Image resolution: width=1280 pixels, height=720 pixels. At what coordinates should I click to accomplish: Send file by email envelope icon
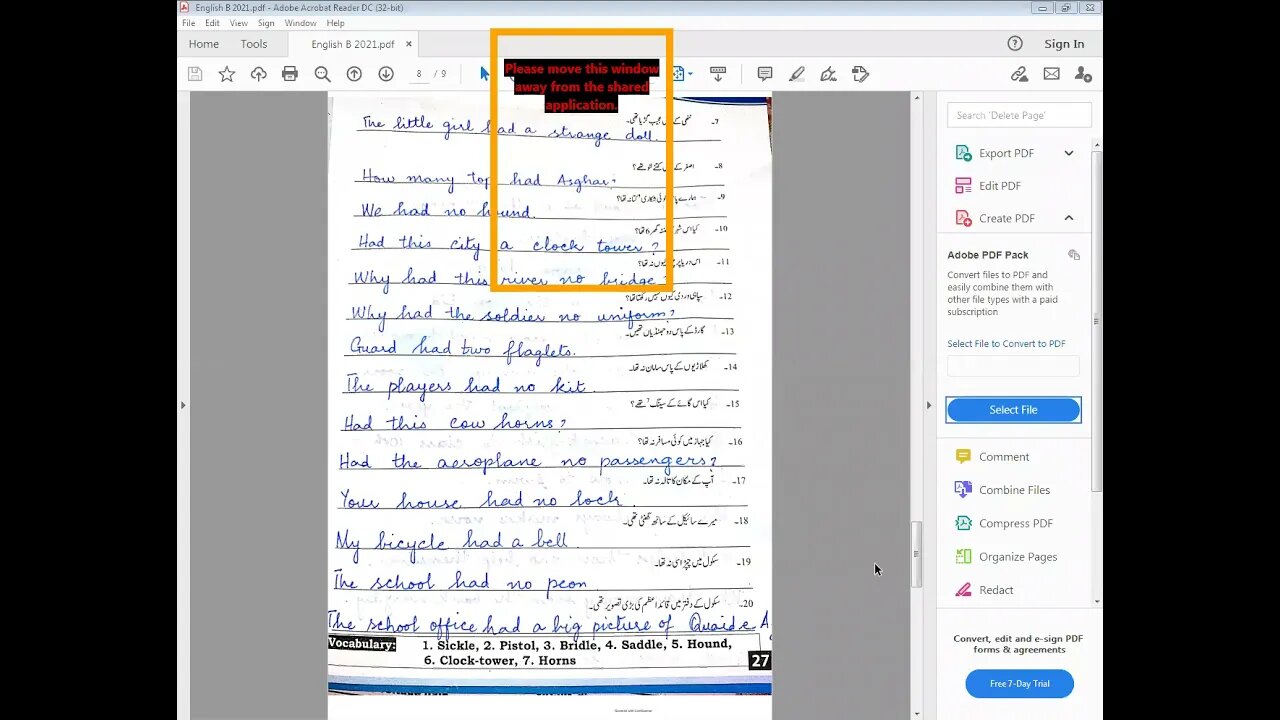click(1051, 74)
